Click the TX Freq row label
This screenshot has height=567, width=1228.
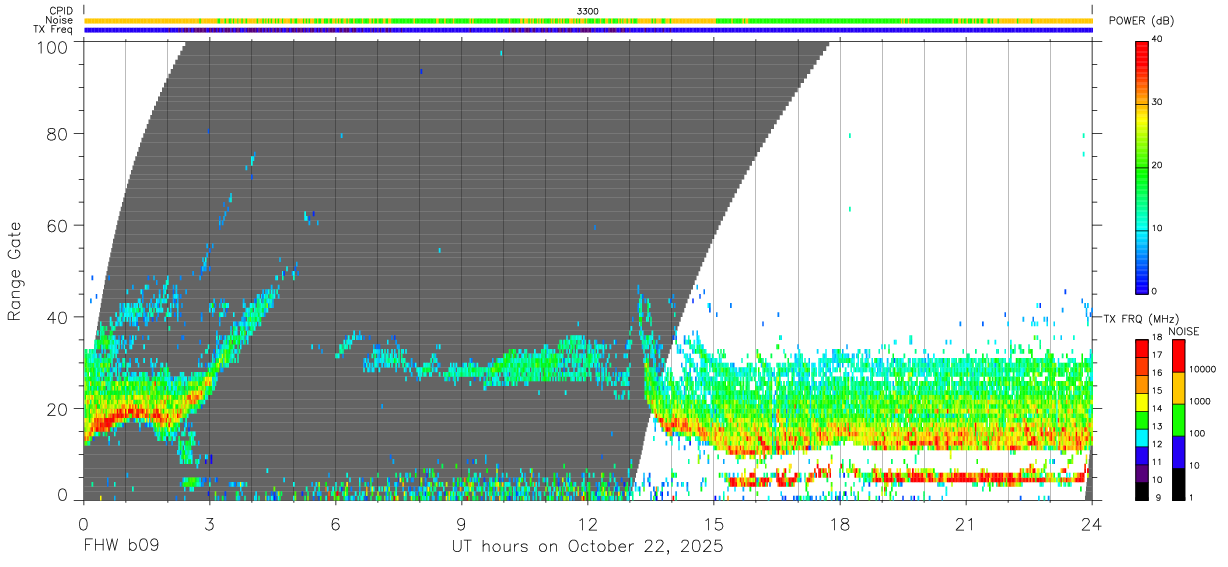click(x=54, y=30)
